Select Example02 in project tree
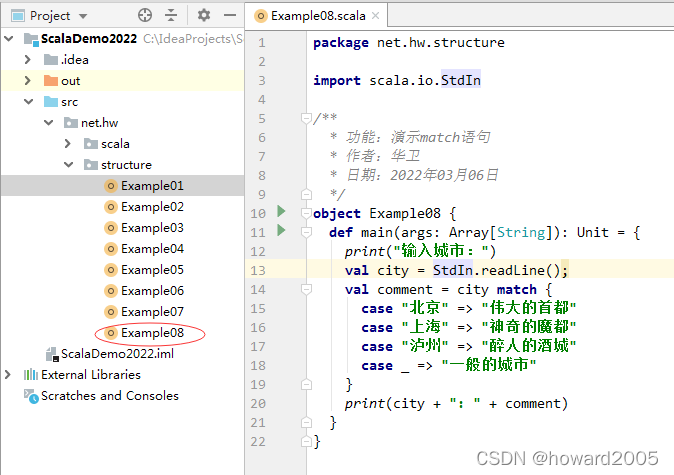 click(152, 207)
